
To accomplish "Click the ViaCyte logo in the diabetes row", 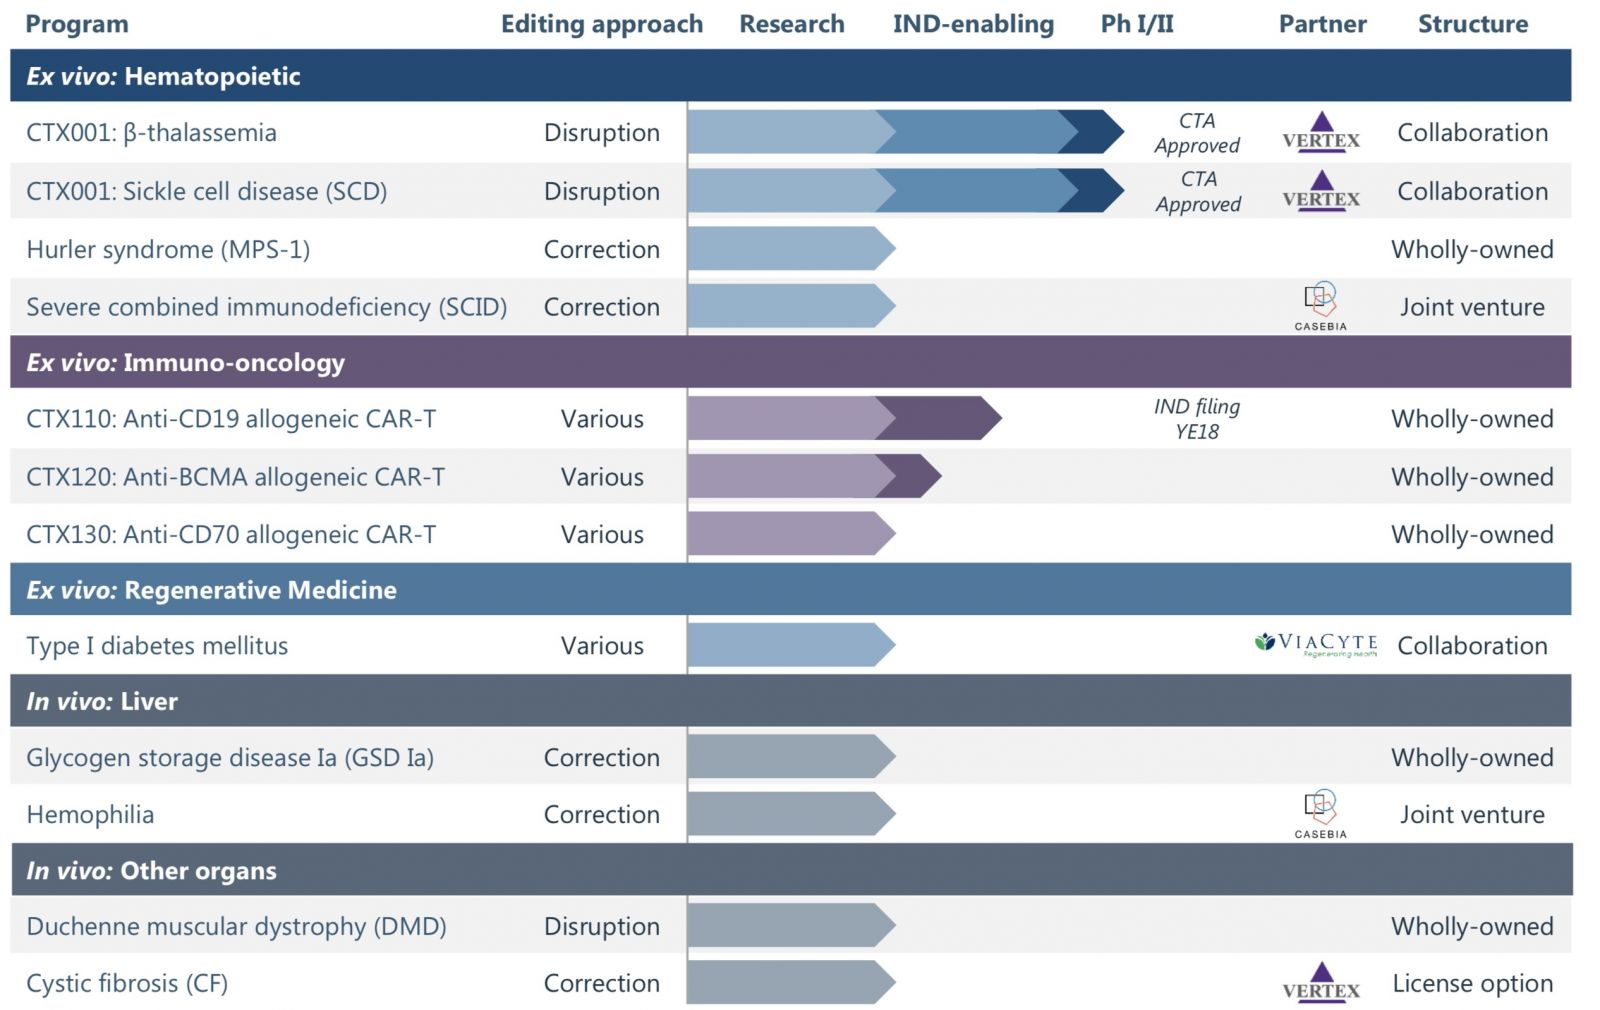I will (x=1315, y=644).
